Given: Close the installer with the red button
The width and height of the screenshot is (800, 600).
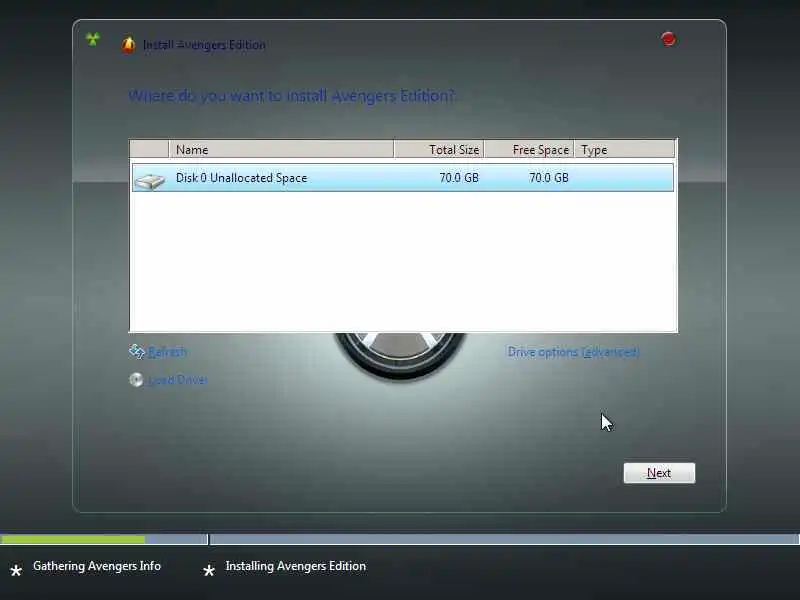Looking at the screenshot, I should pos(668,39).
